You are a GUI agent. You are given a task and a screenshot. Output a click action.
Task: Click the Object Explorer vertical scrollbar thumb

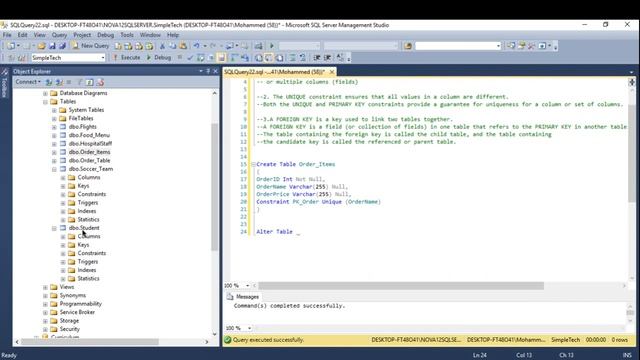click(x=215, y=186)
